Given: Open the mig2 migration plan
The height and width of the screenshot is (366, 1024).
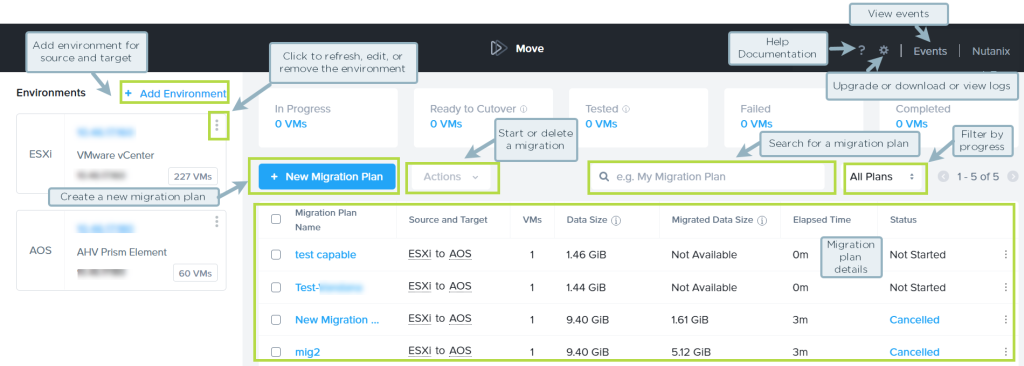Looking at the screenshot, I should (308, 352).
